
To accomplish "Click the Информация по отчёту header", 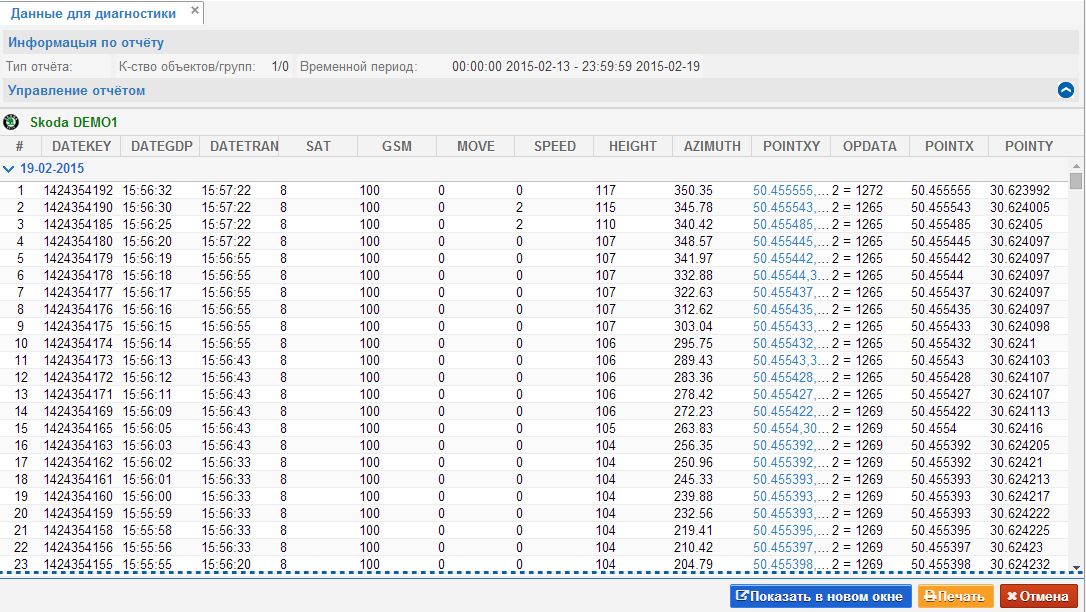I will pos(86,43).
